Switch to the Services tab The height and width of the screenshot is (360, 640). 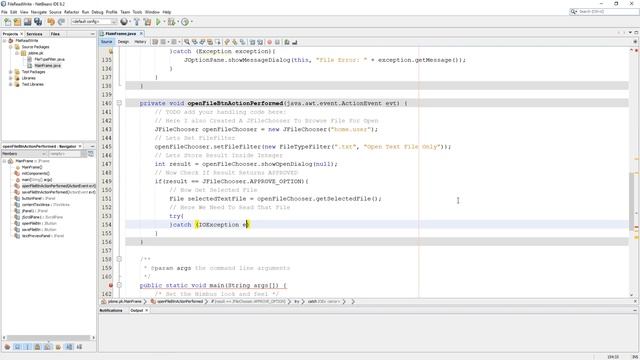point(34,34)
